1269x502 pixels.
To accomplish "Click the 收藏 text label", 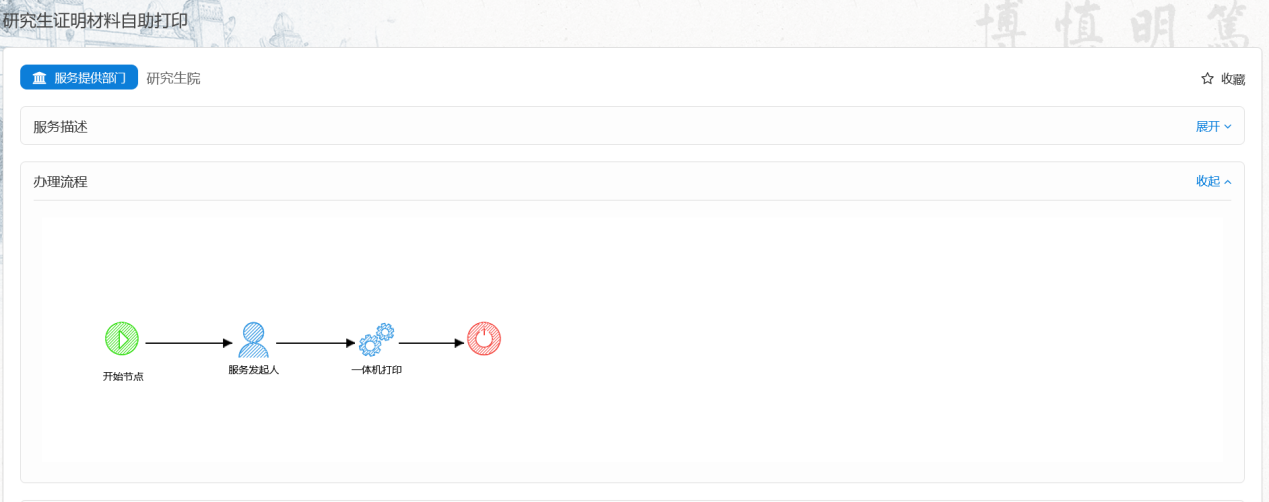I will (x=1233, y=79).
